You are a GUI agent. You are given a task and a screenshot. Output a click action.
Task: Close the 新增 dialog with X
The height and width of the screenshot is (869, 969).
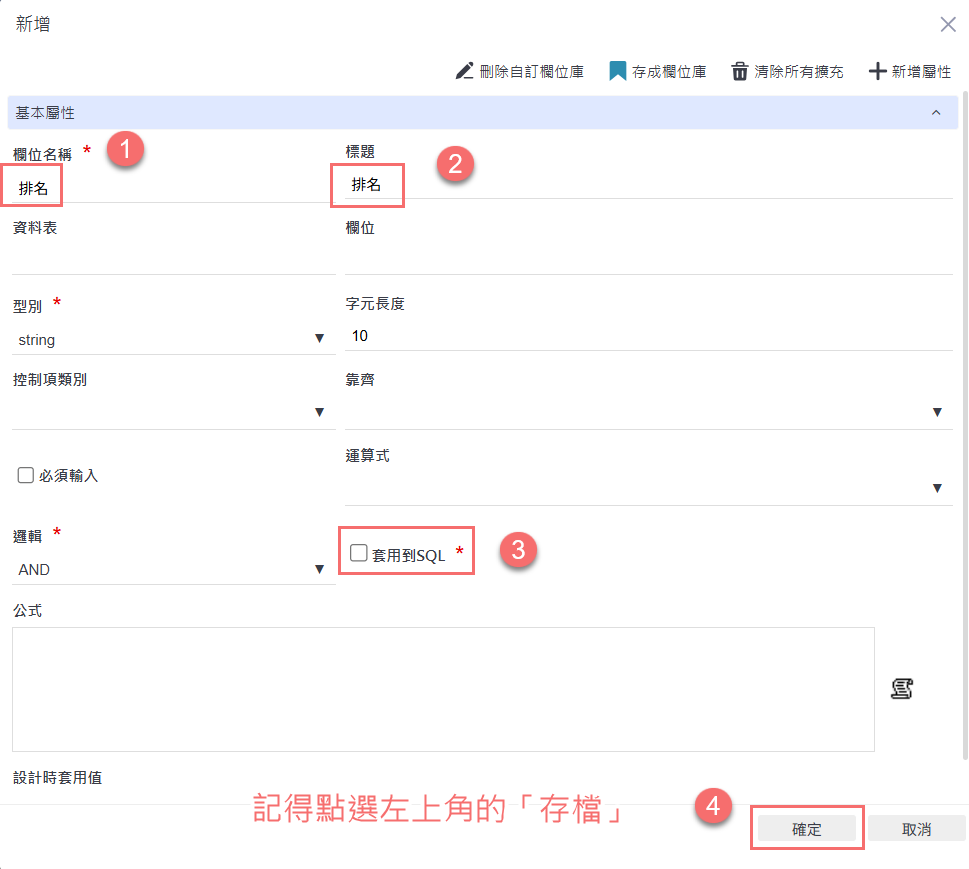point(947,25)
